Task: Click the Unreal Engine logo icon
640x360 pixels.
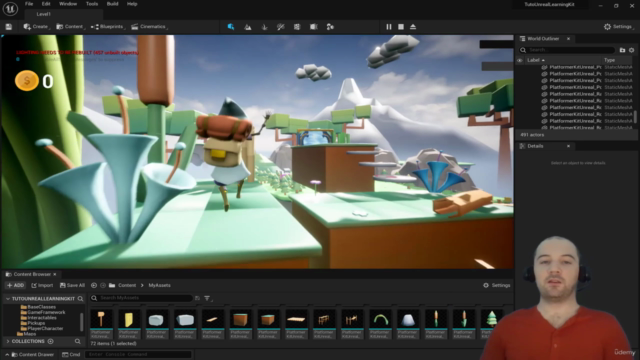Action: [10, 9]
